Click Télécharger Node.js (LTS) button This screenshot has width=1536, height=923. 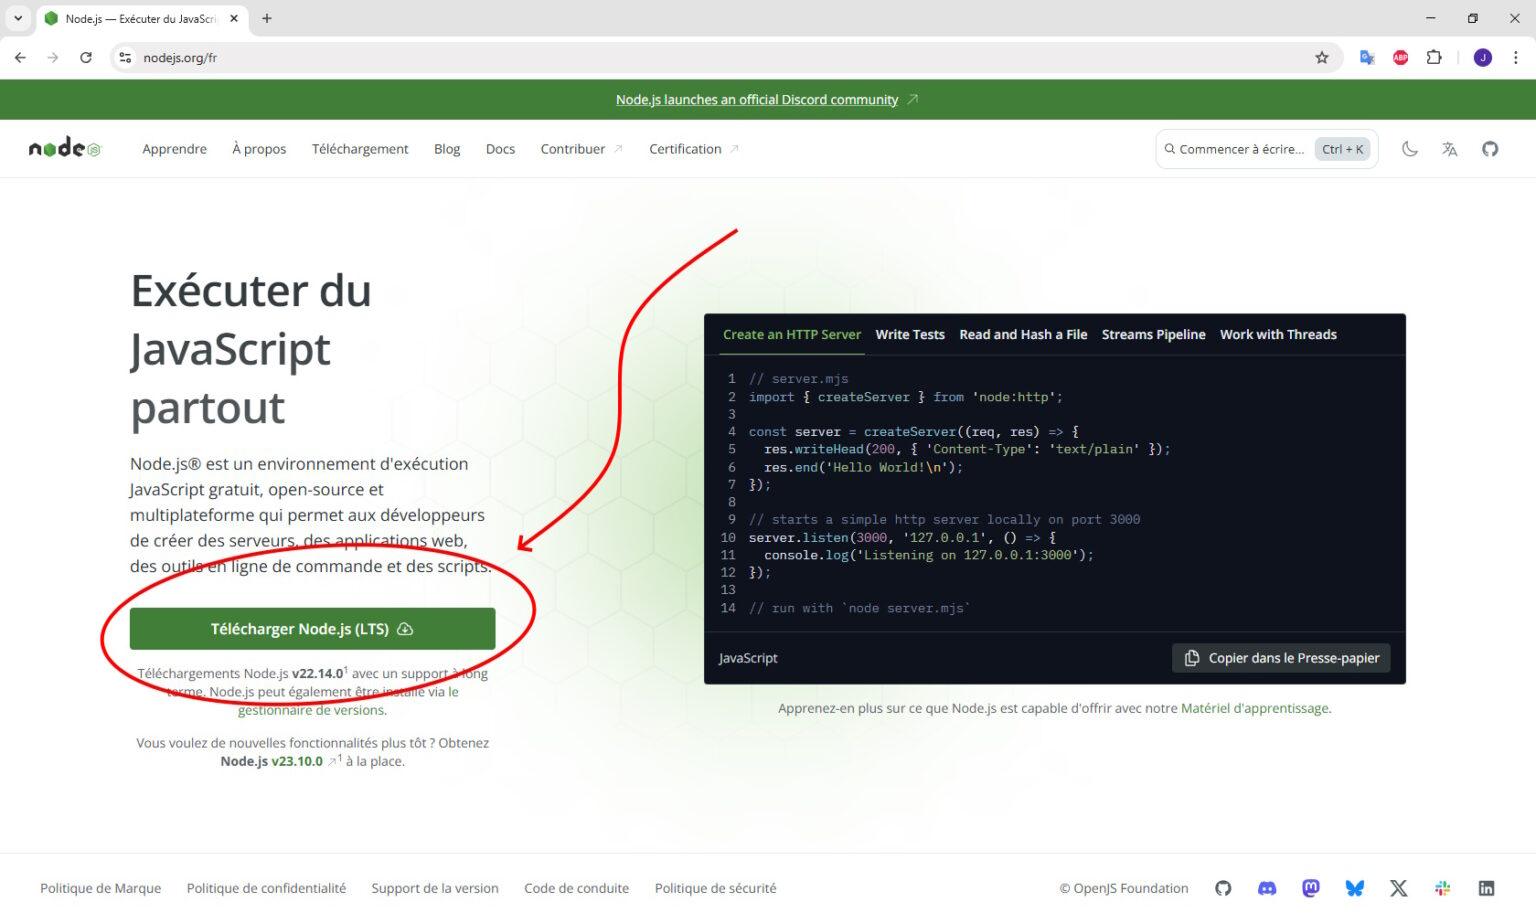pos(311,628)
